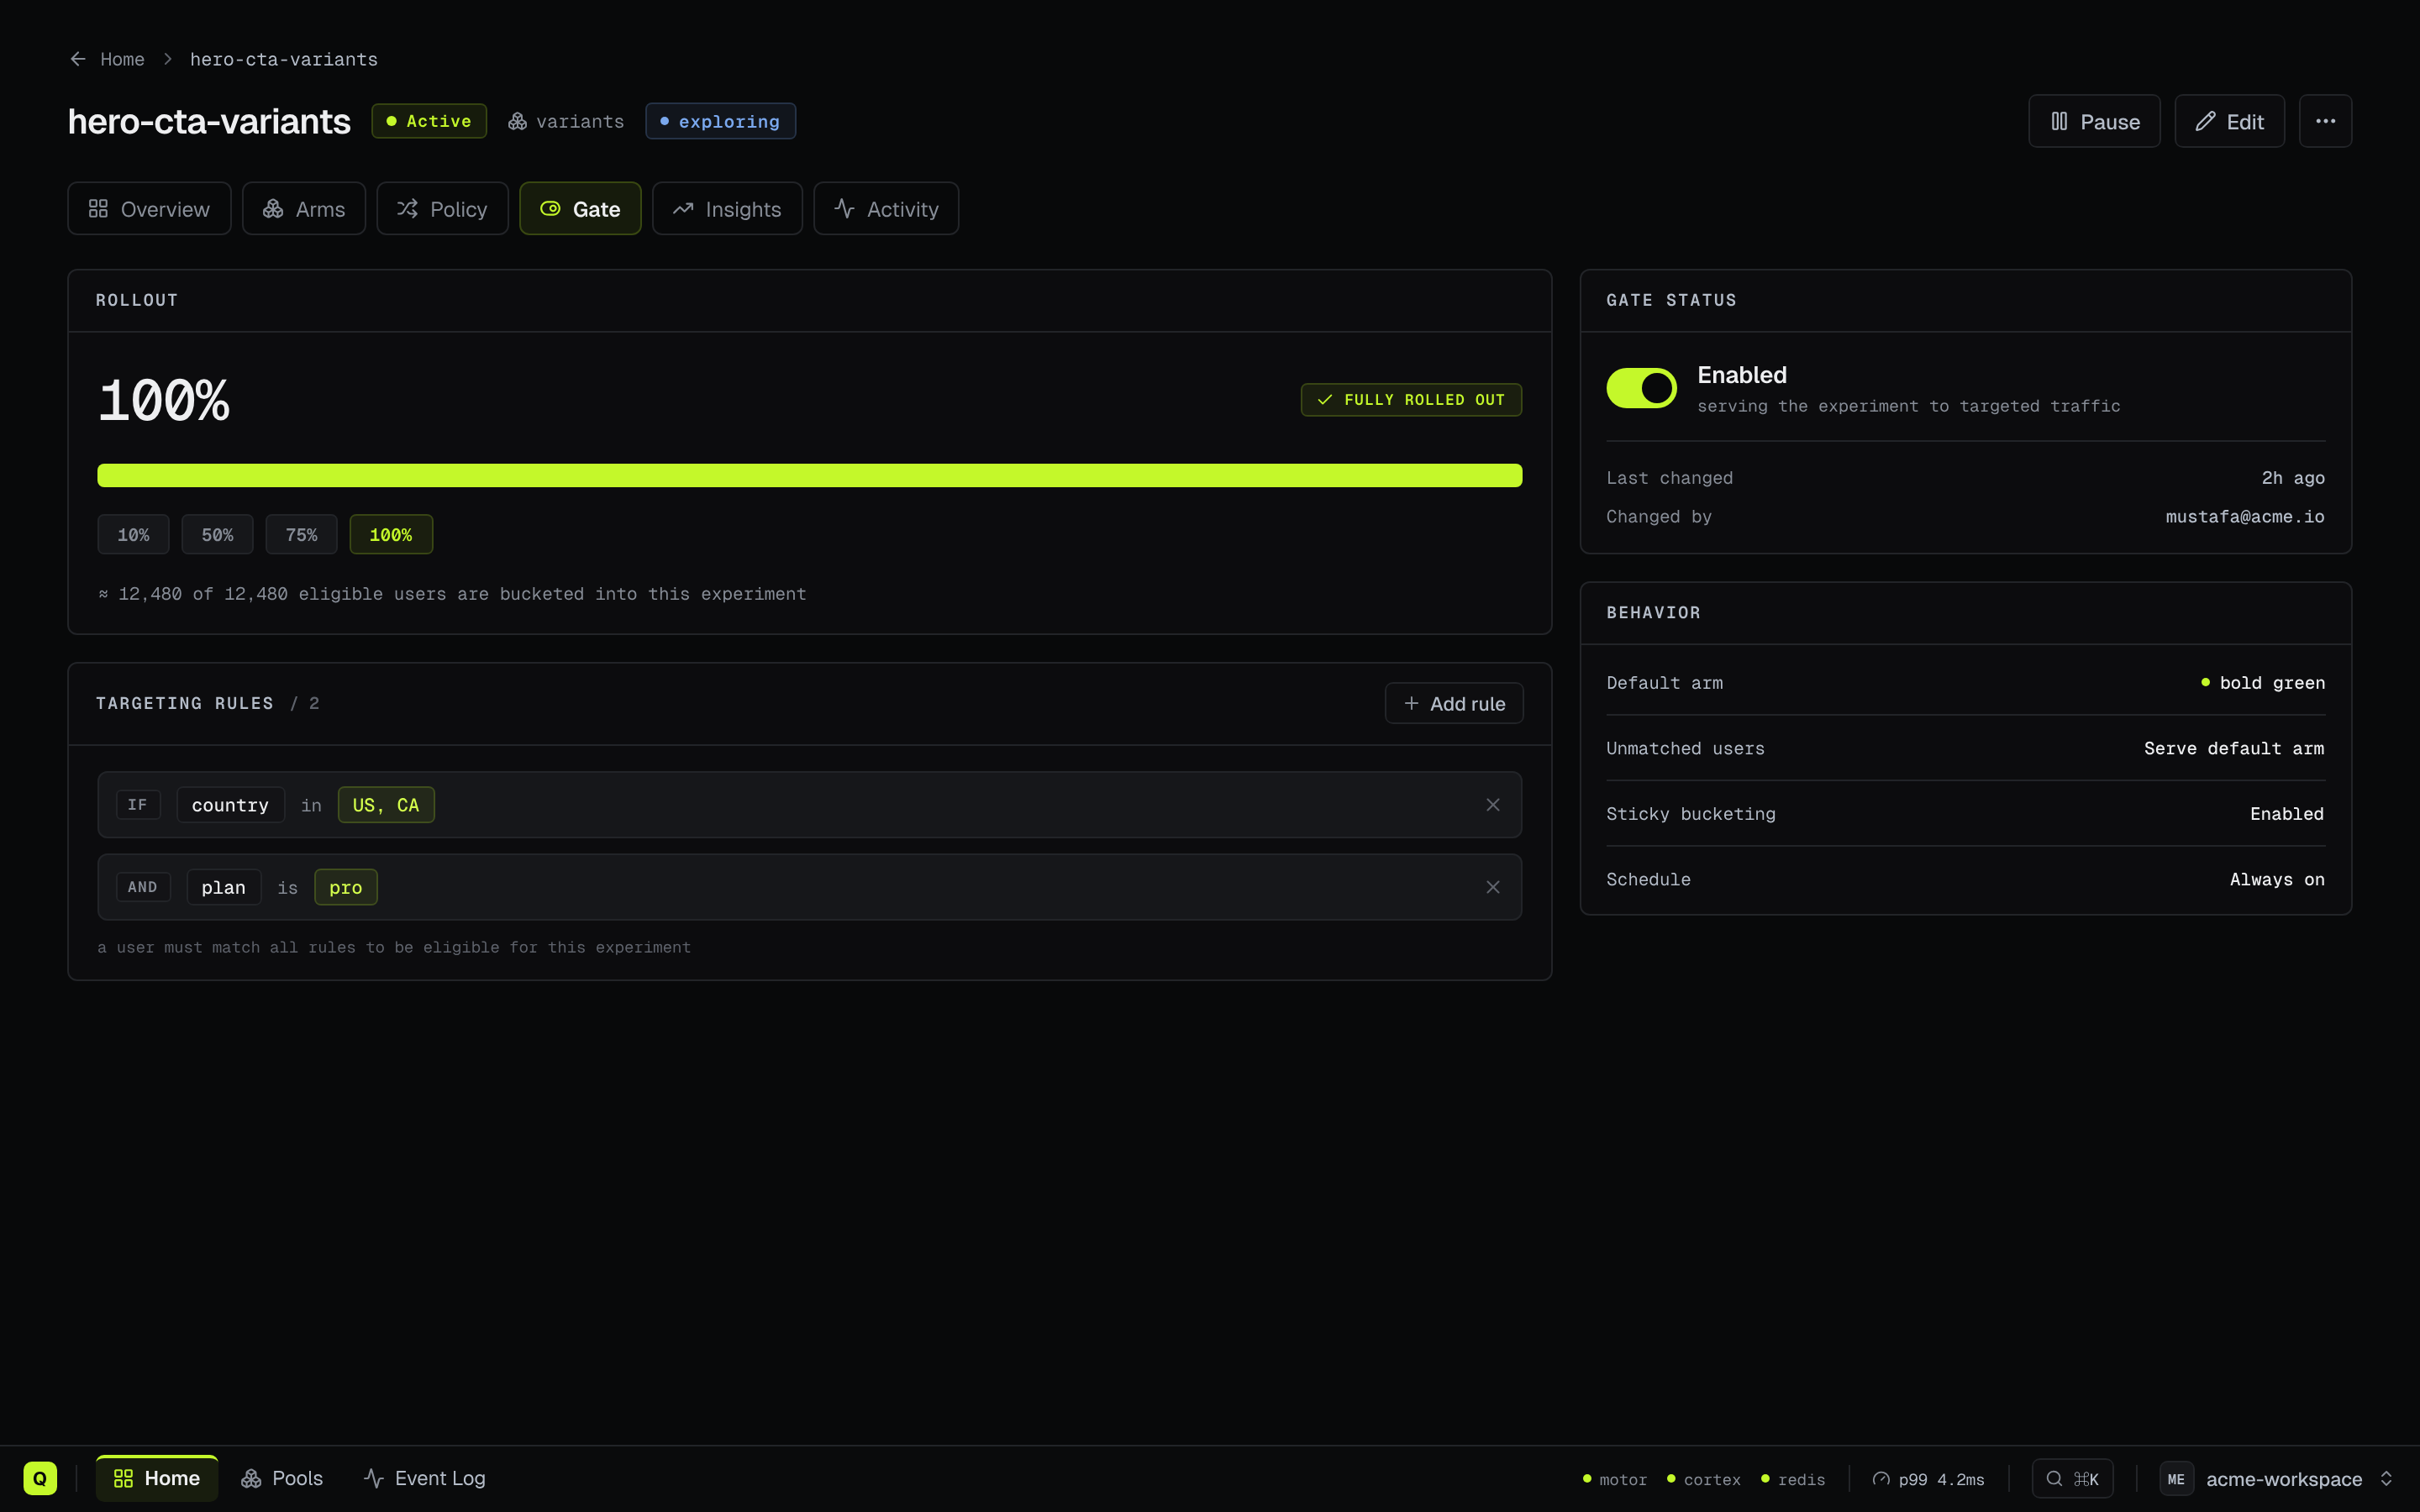This screenshot has height=1512, width=2420.
Task: Toggle the gate Enabled switch
Action: click(1641, 388)
